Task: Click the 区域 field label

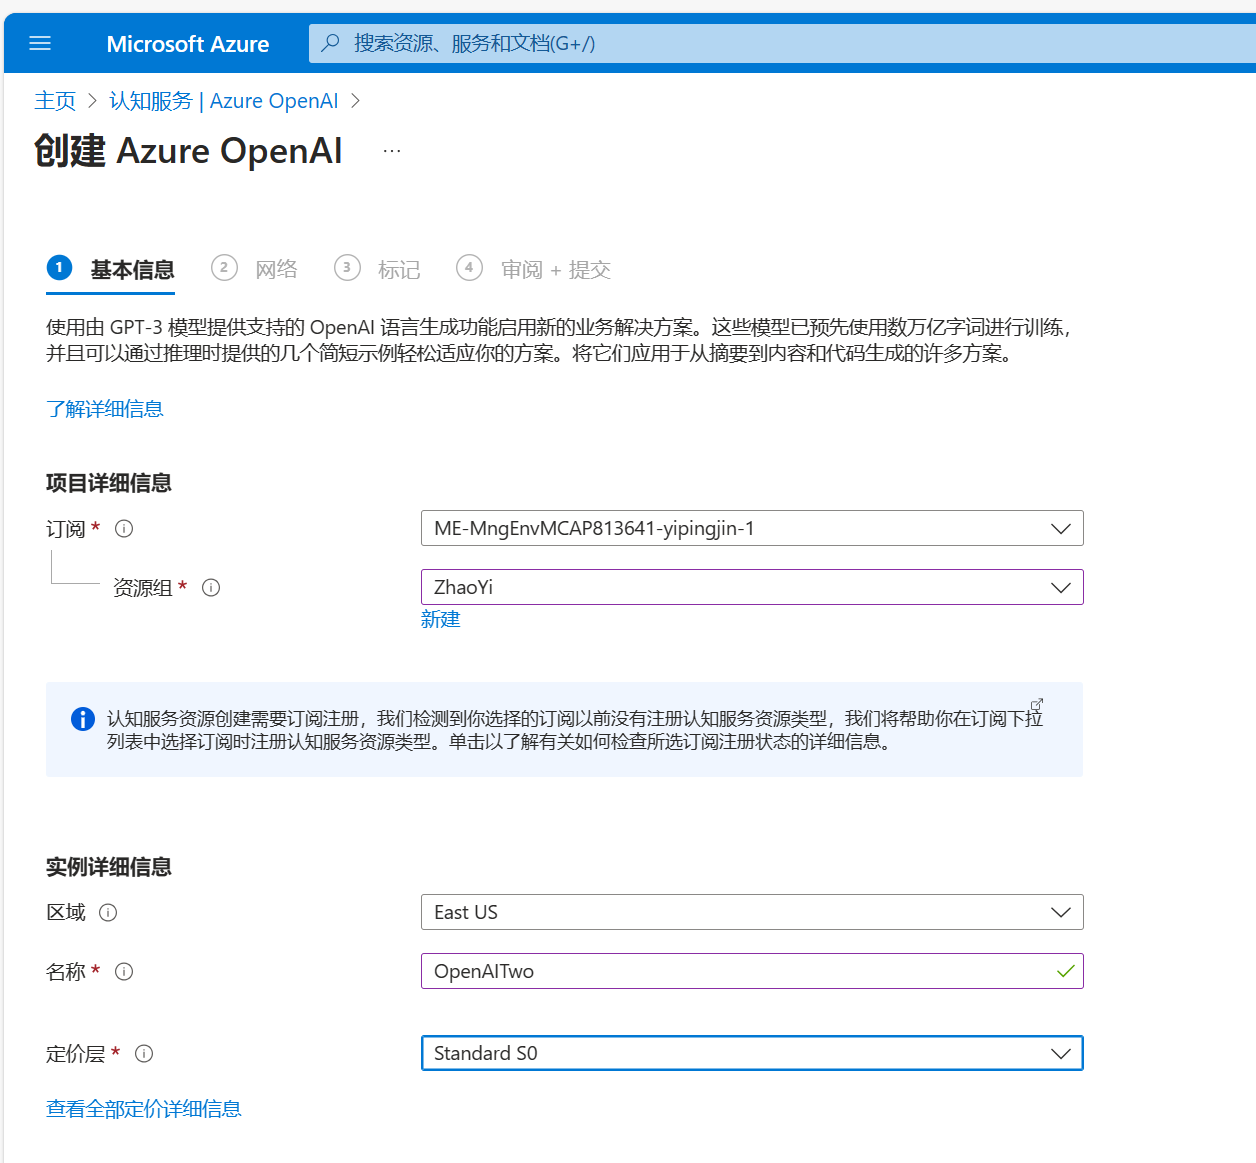Action: click(x=66, y=912)
